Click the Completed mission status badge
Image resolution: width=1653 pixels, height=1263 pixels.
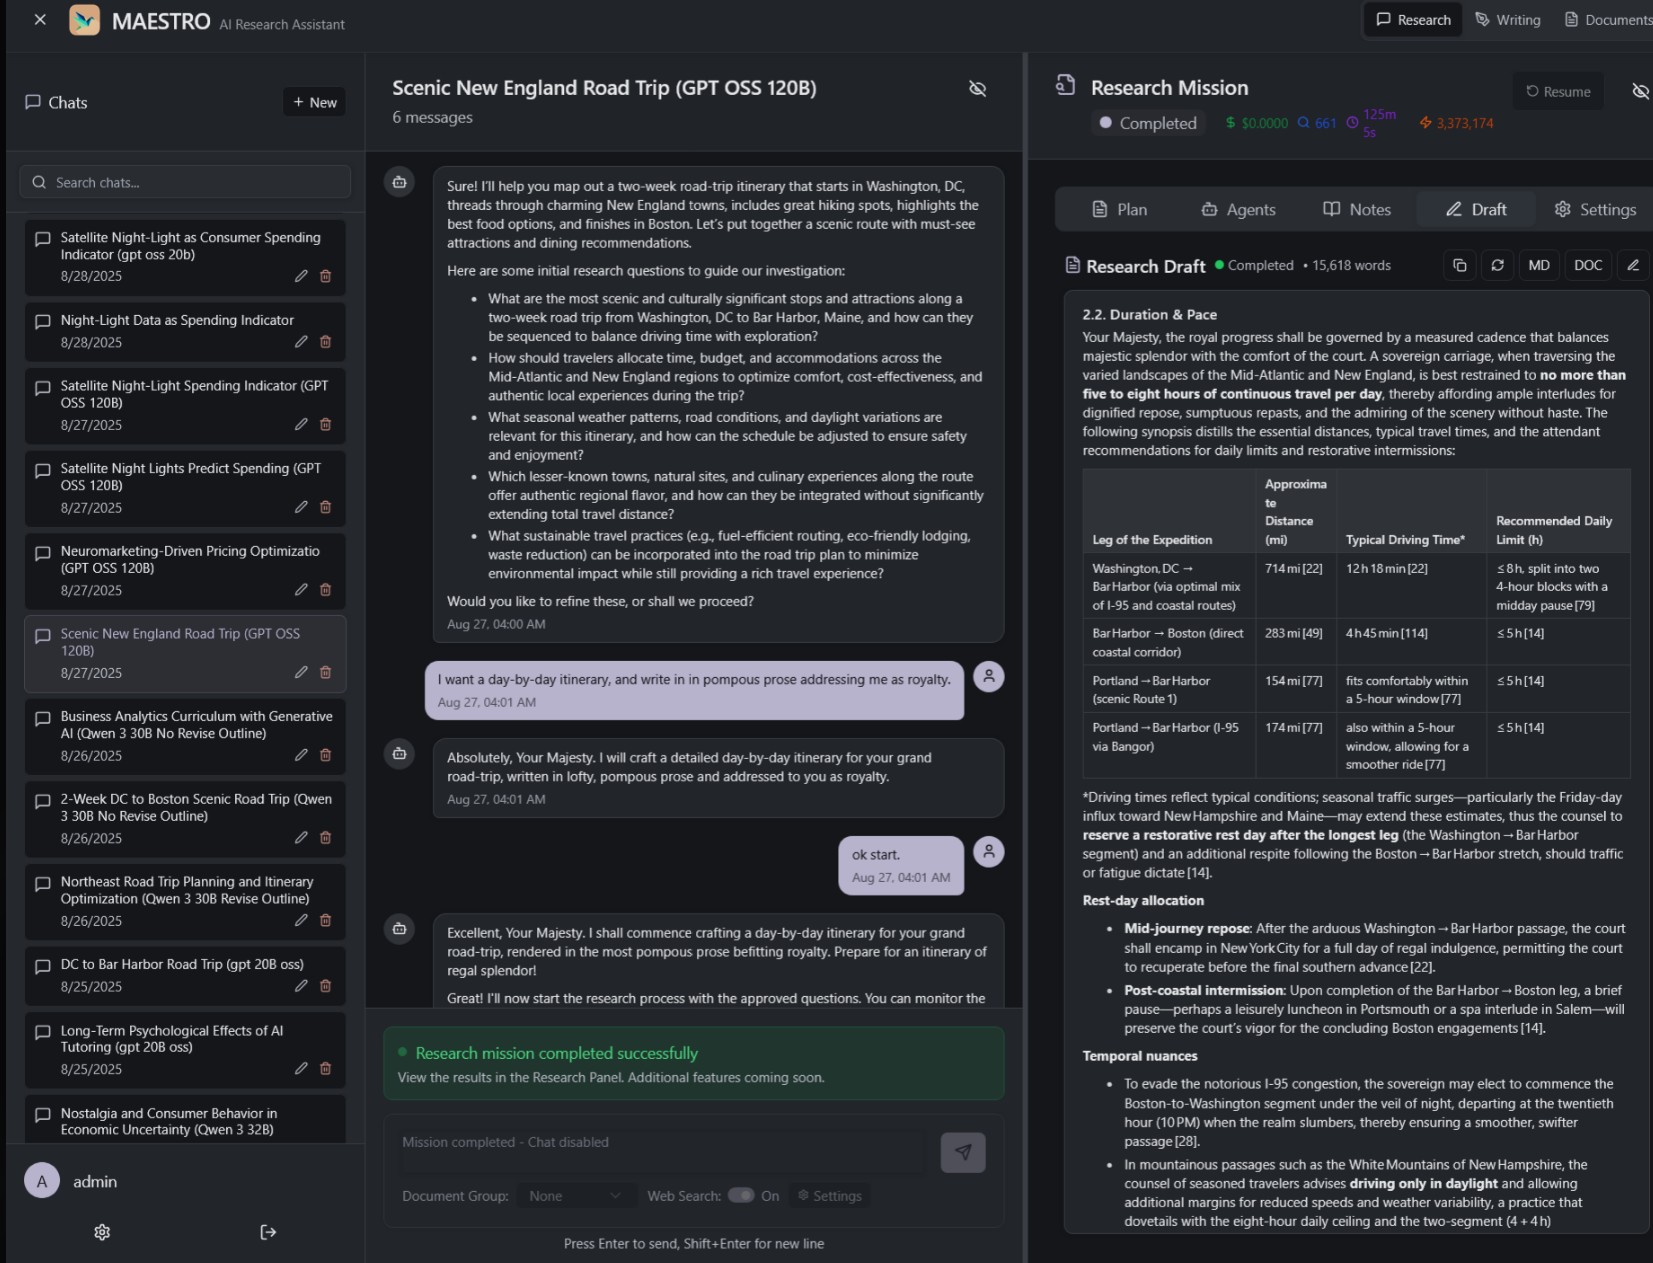(1148, 123)
